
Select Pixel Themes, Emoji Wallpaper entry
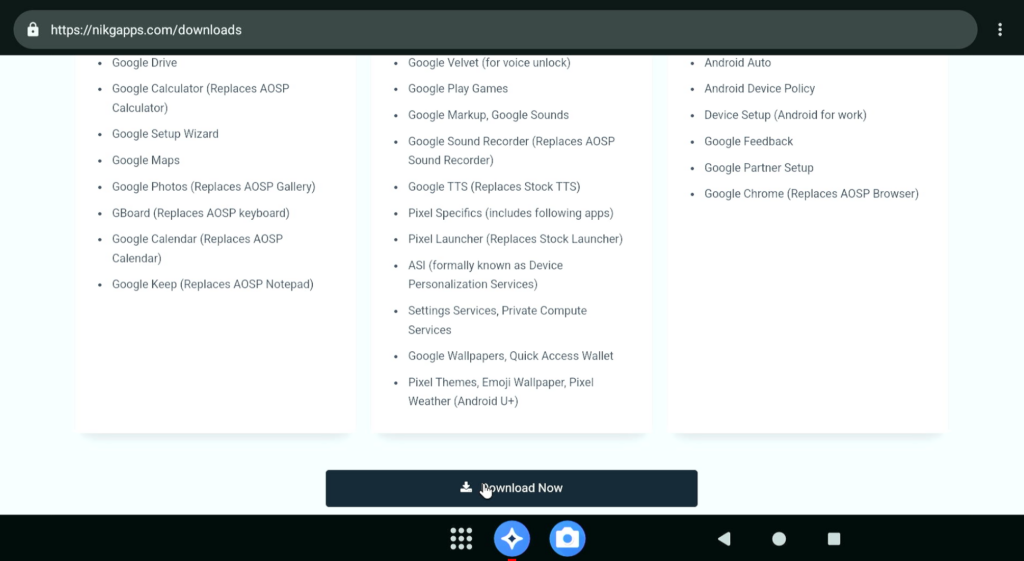pyautogui.click(x=501, y=392)
